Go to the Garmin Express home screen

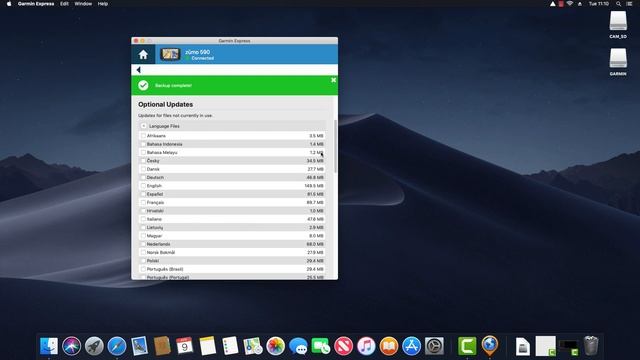[x=143, y=54]
